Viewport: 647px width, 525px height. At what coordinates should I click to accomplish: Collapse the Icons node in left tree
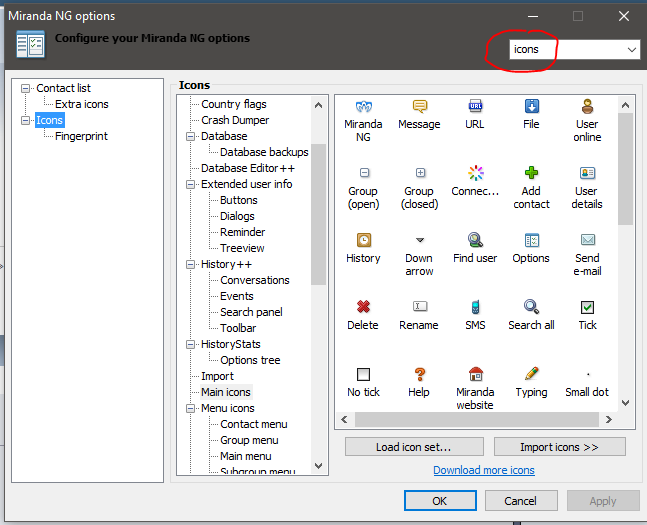click(26, 121)
